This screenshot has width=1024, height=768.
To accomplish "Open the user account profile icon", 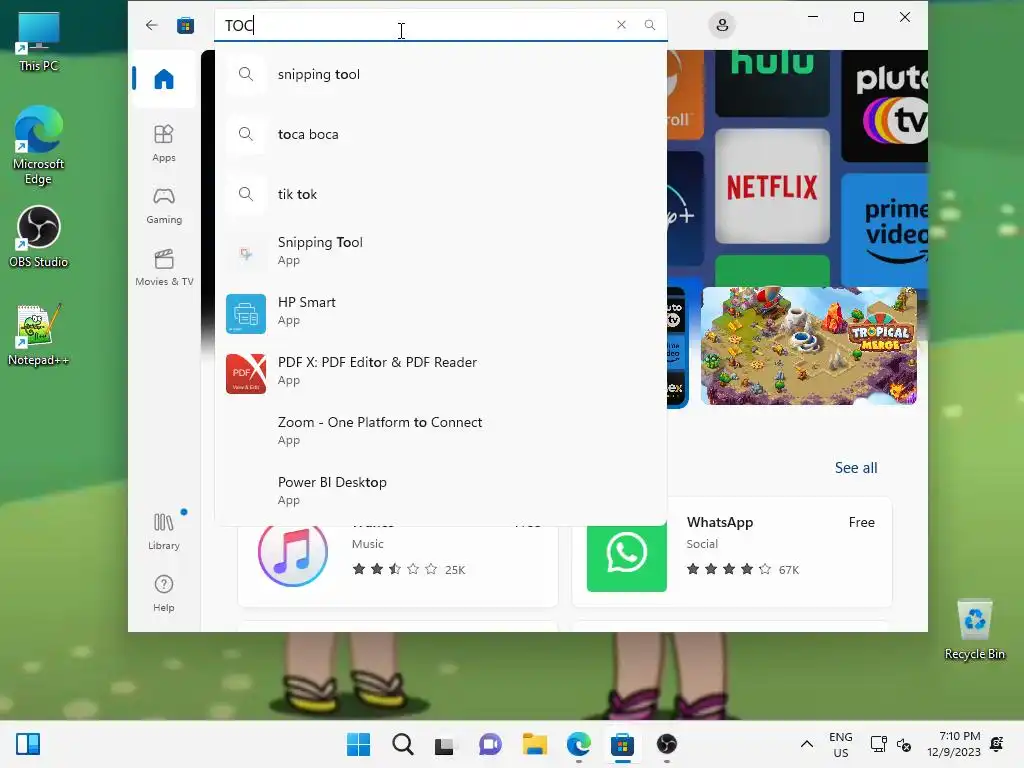I will pos(722,25).
